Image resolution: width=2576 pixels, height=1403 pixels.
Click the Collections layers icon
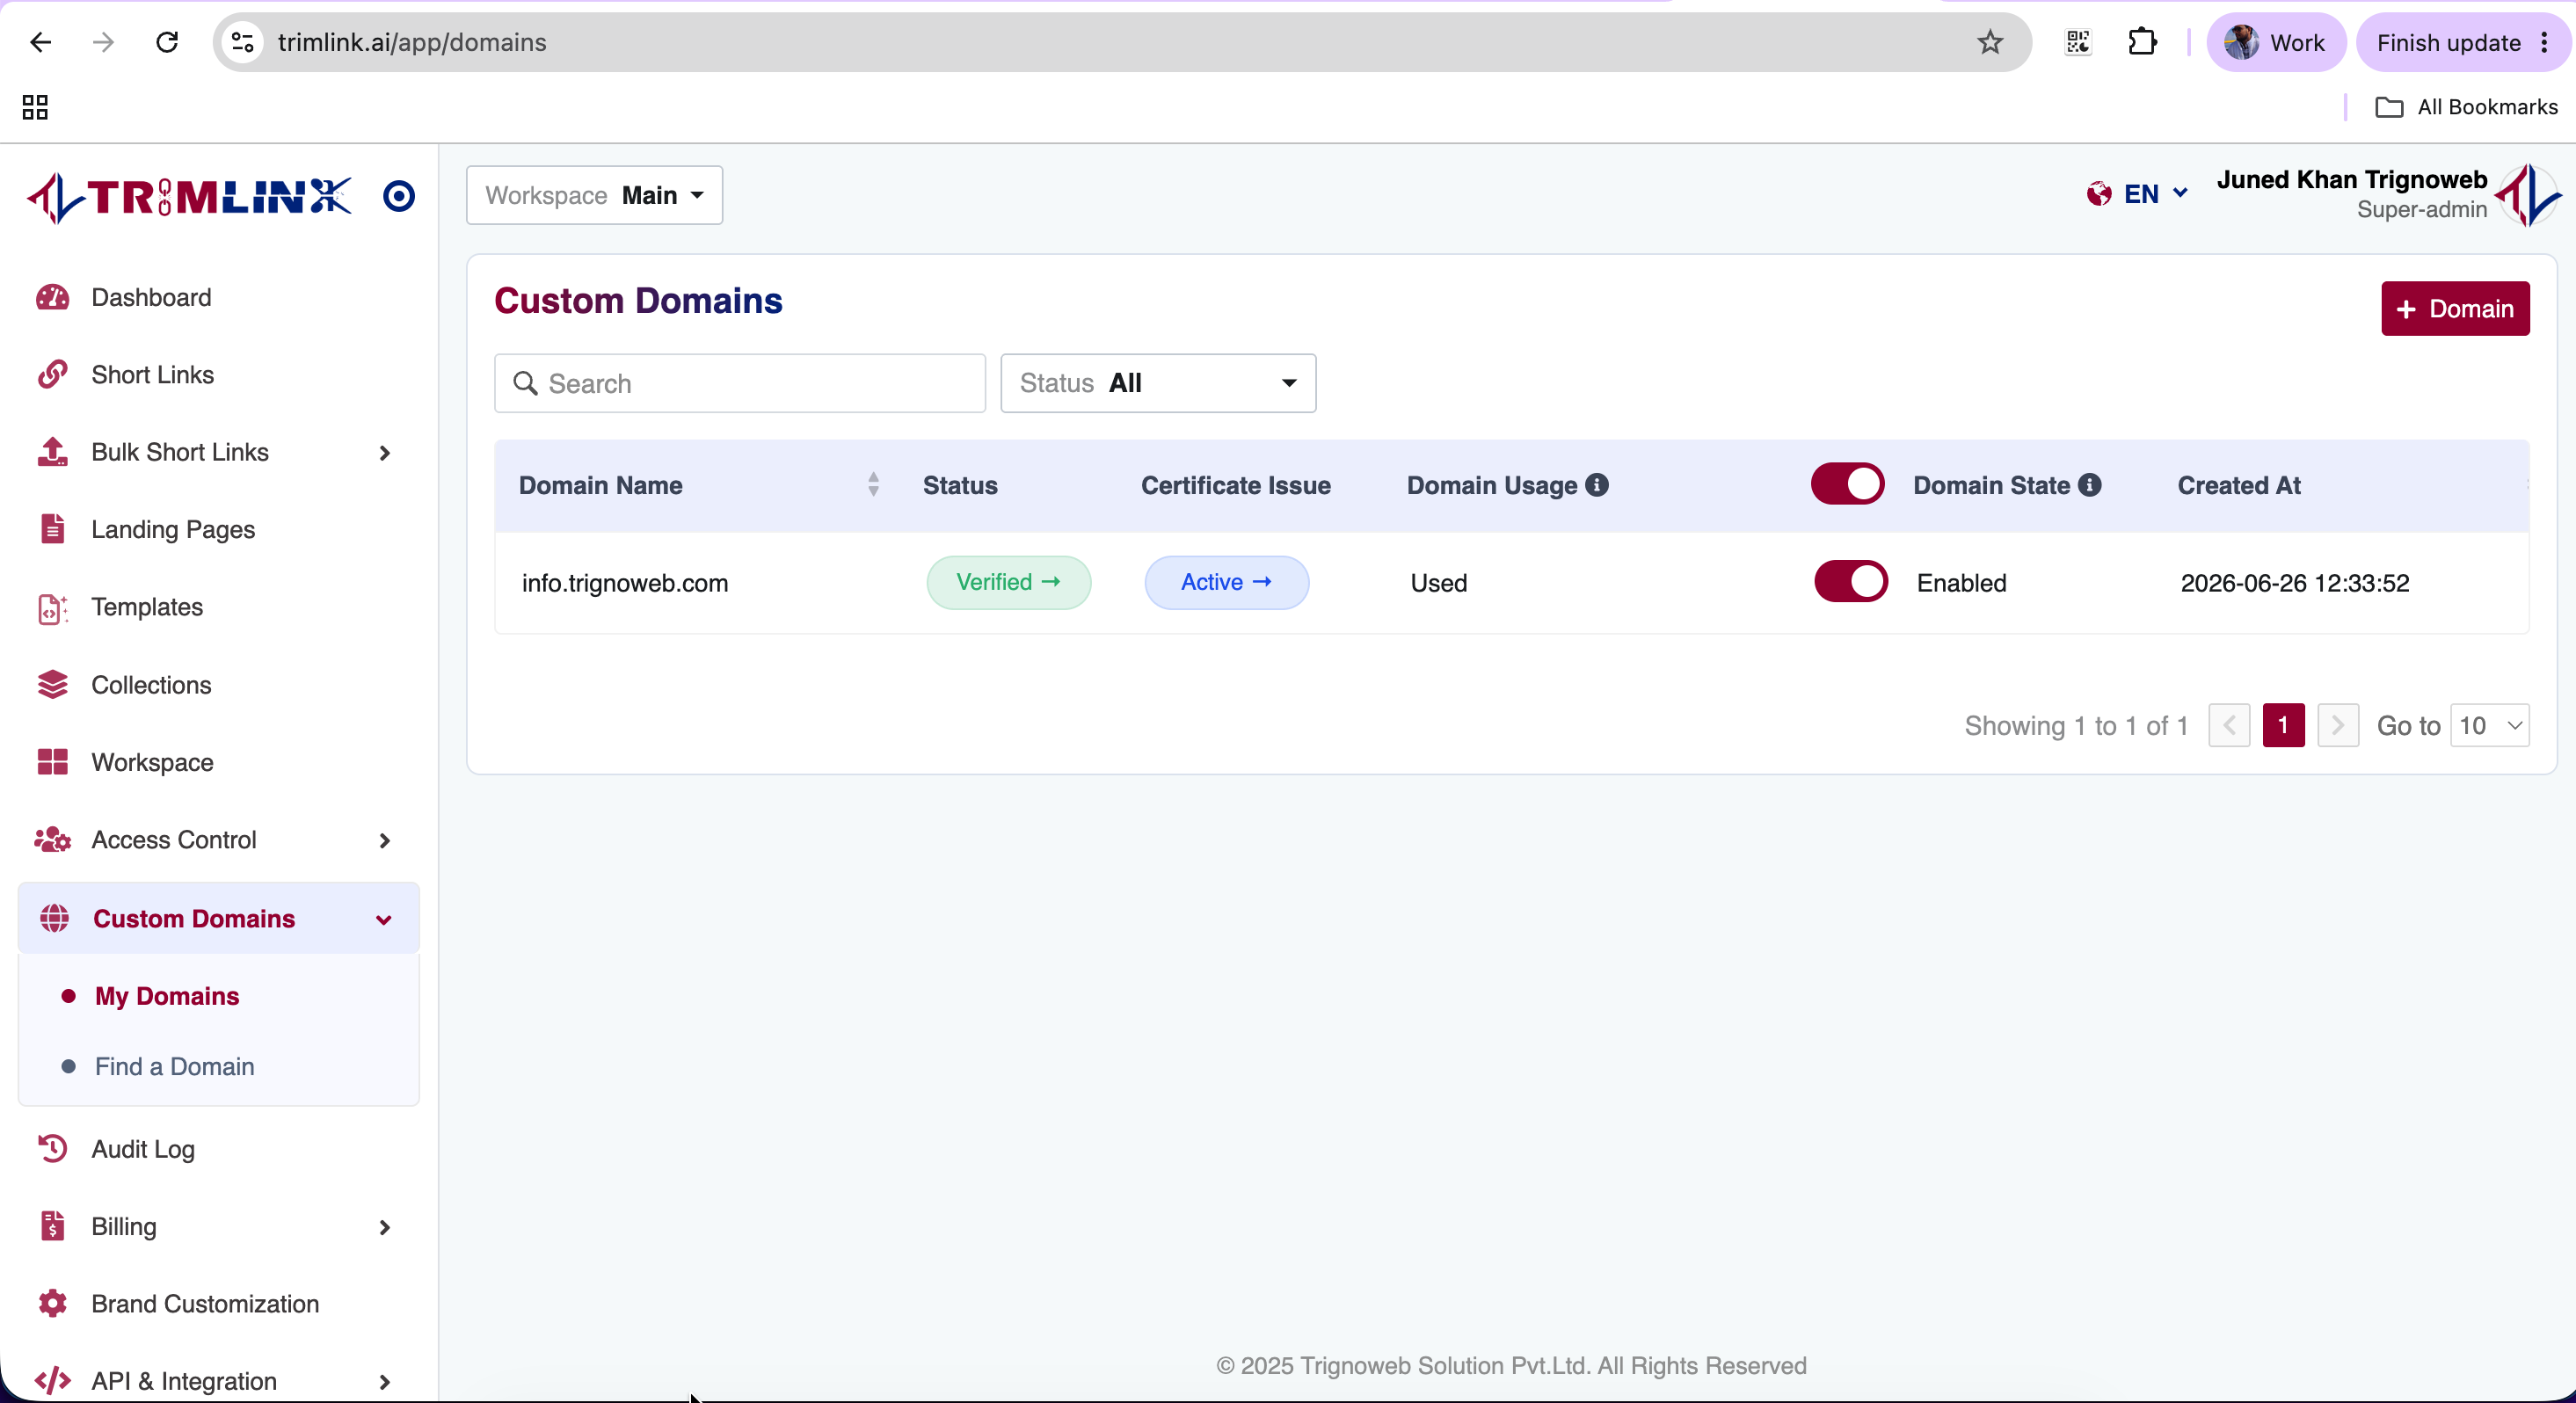pyautogui.click(x=52, y=684)
